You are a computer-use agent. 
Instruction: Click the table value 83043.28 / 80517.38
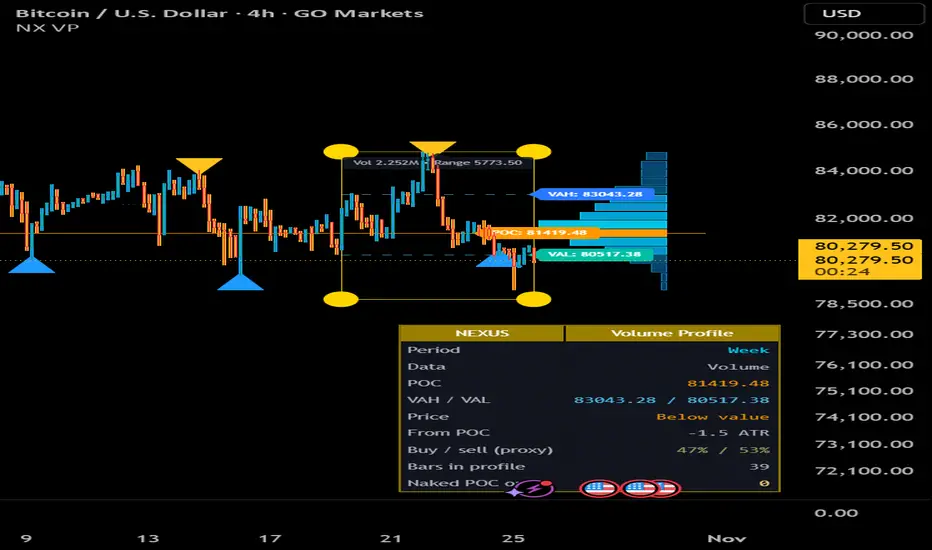(x=672, y=400)
